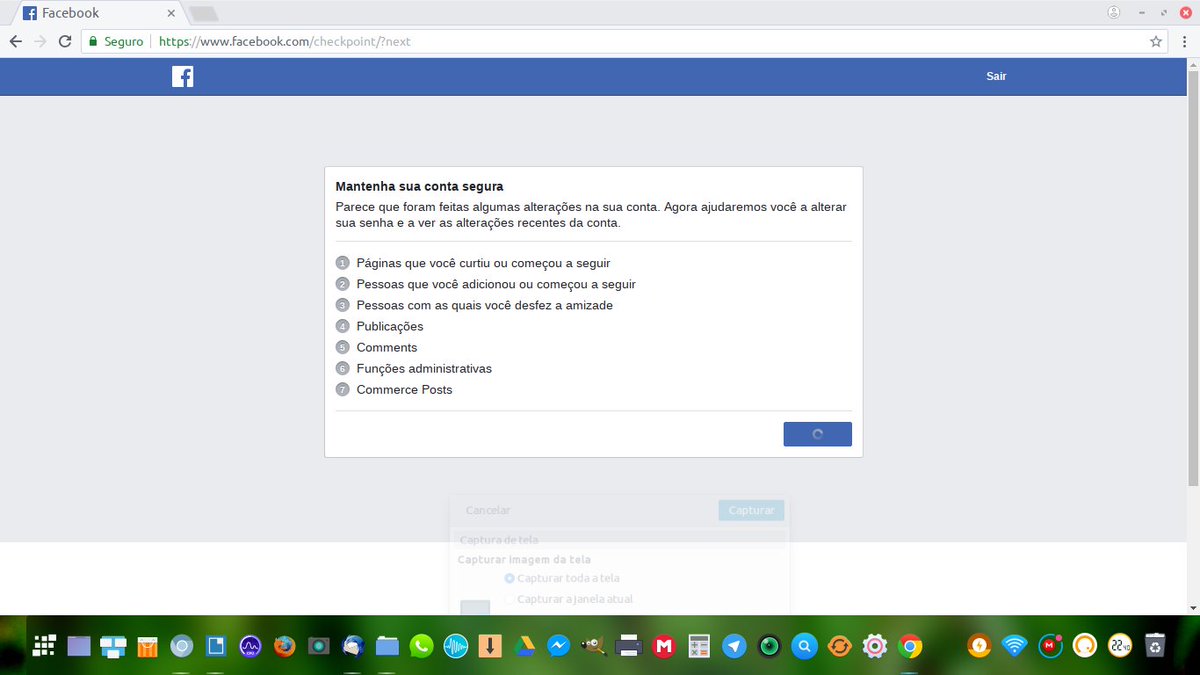Image resolution: width=1200 pixels, height=675 pixels.
Task: Open the file manager folder in dock
Action: (387, 646)
